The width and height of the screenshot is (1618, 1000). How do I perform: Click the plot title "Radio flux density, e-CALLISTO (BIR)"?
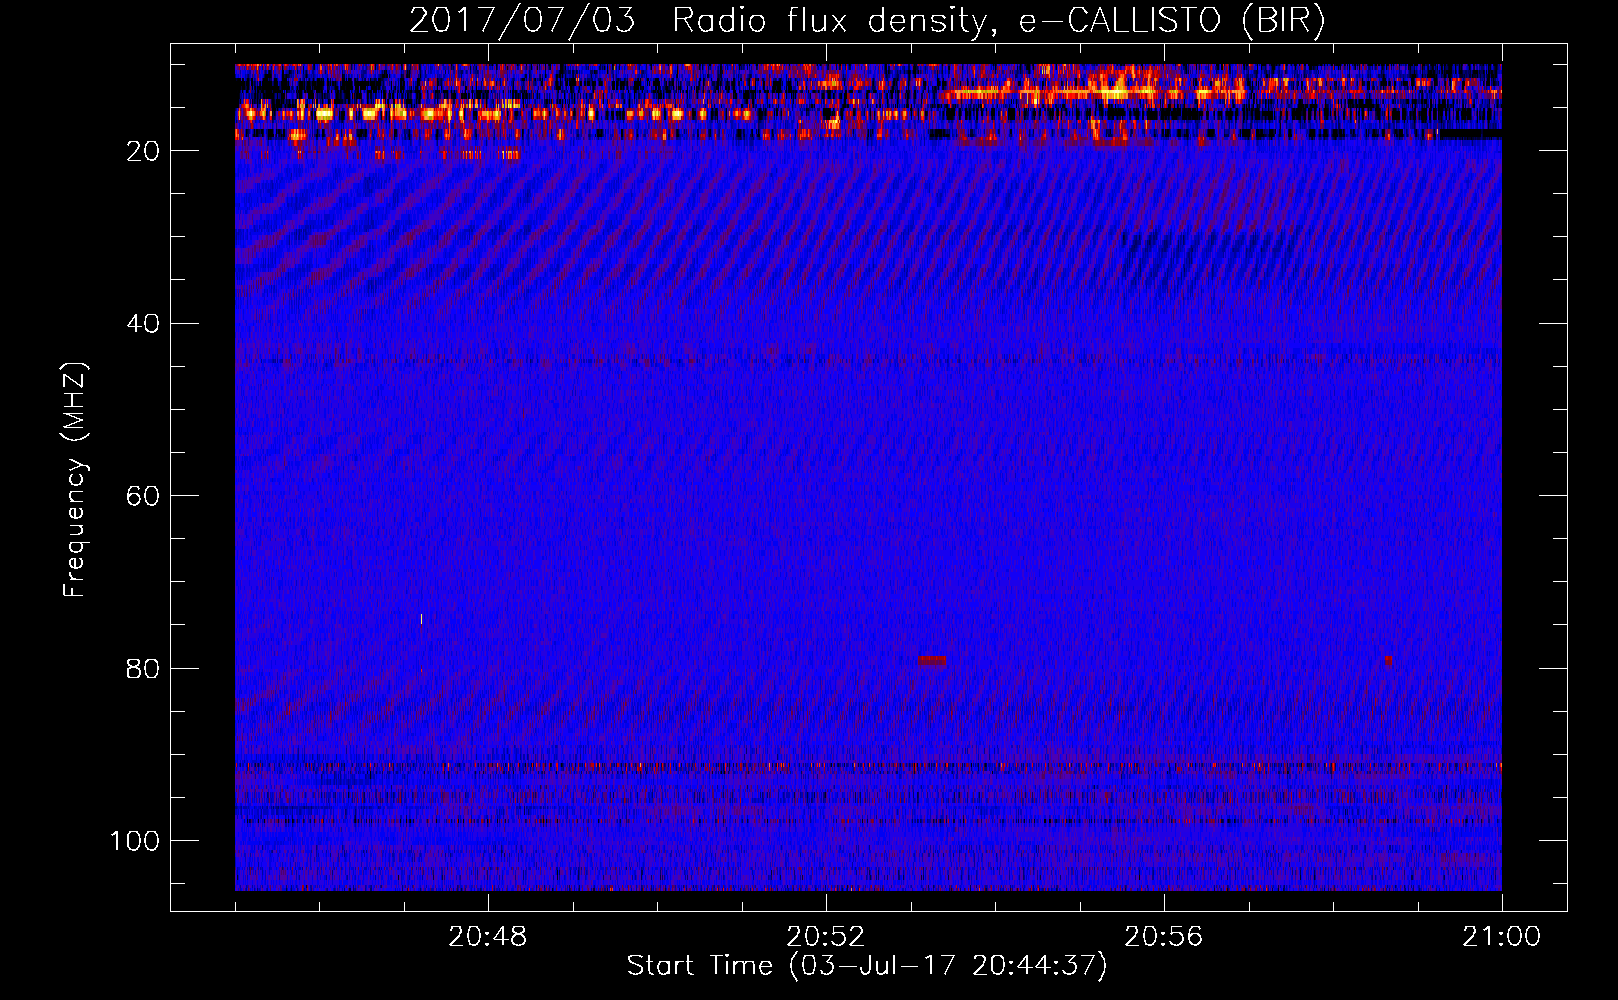[998, 21]
